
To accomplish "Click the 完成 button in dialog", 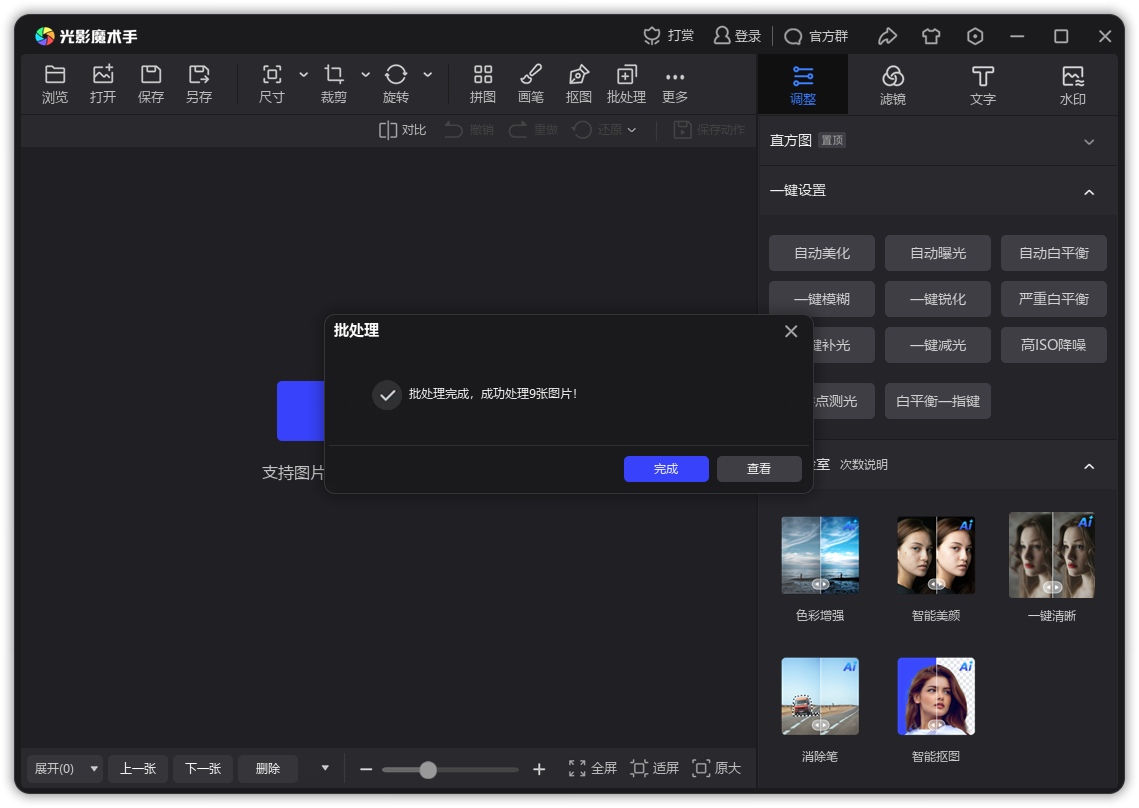I will [x=666, y=469].
